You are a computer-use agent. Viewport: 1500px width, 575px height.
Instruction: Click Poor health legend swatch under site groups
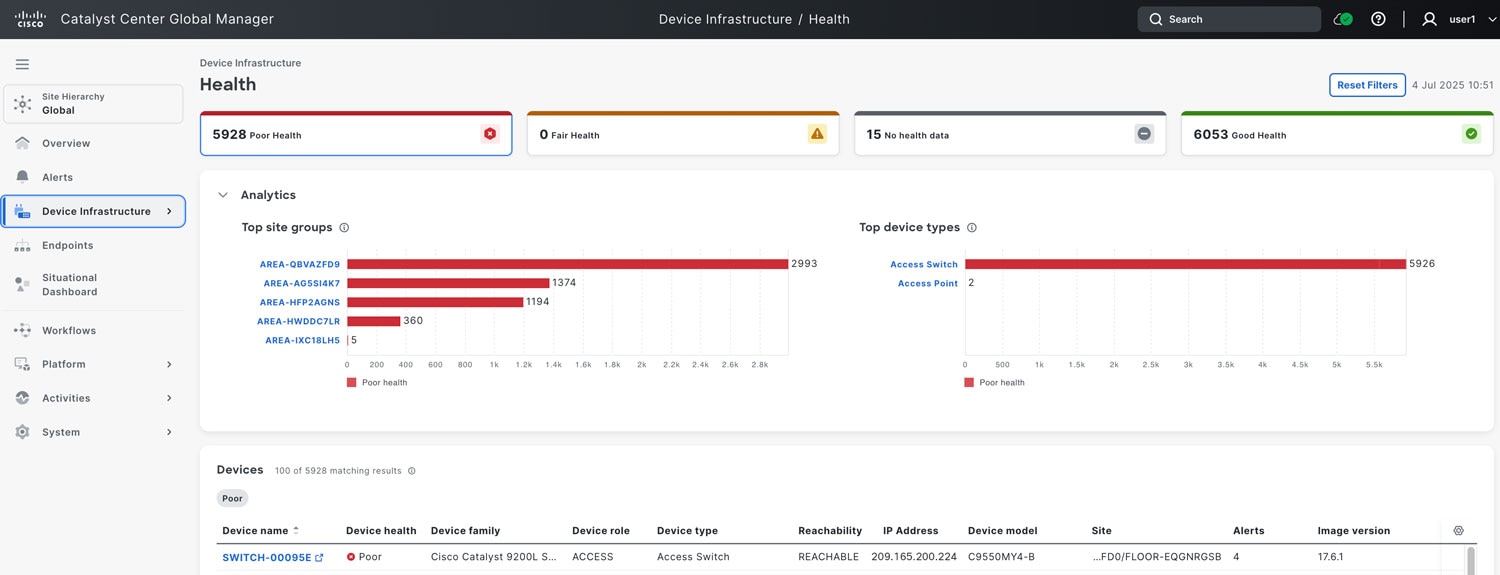[x=351, y=383]
